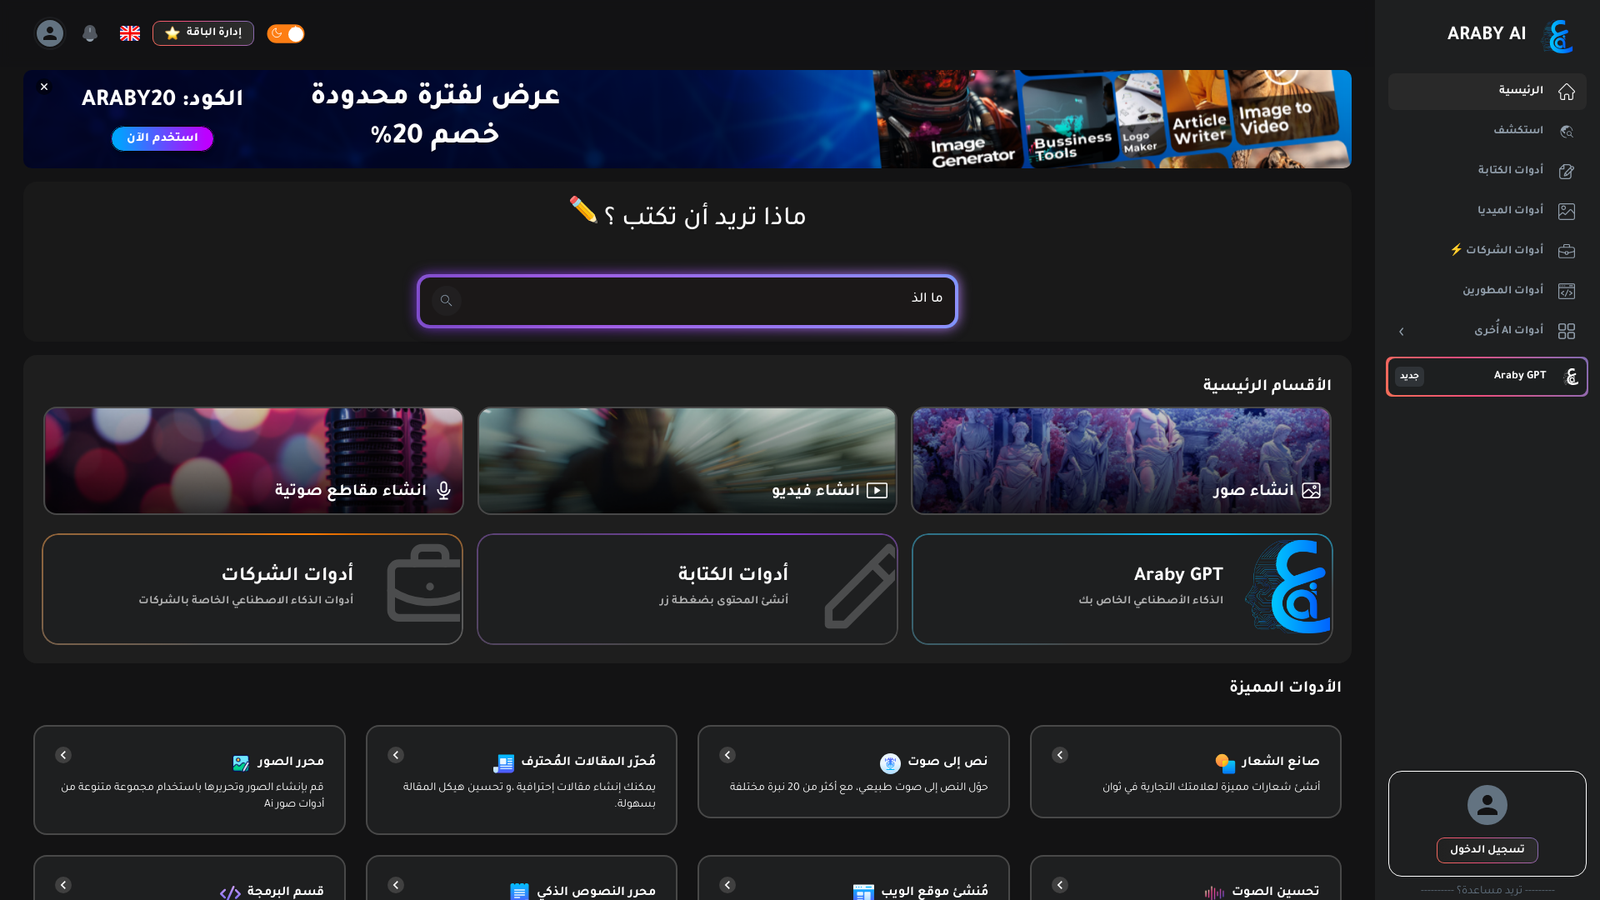This screenshot has width=1600, height=900.
Task: Click the Araby AI logo icon
Action: click(1559, 35)
